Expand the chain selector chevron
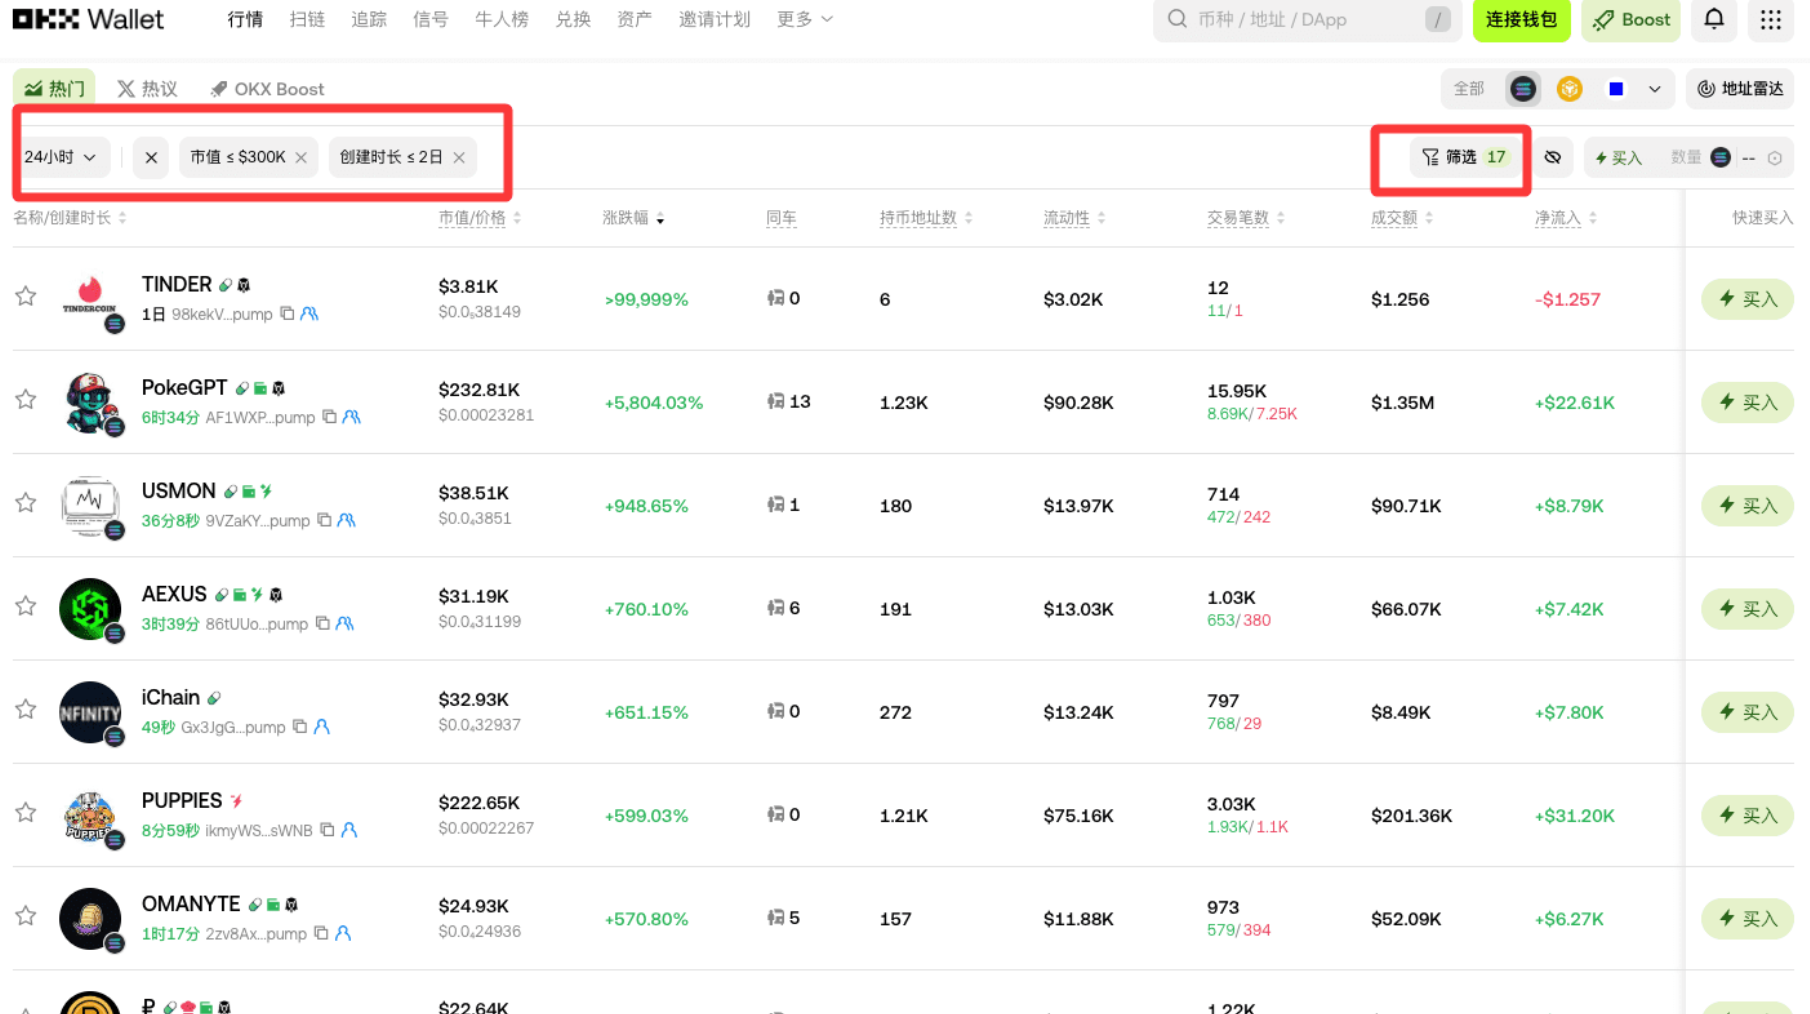Image resolution: width=1810 pixels, height=1014 pixels. [1654, 89]
